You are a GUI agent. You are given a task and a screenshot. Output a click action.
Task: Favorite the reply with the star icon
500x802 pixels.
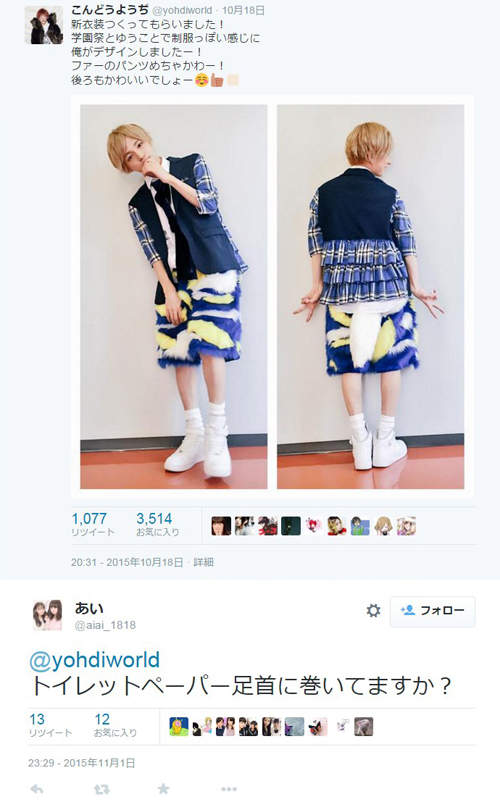pos(164,789)
